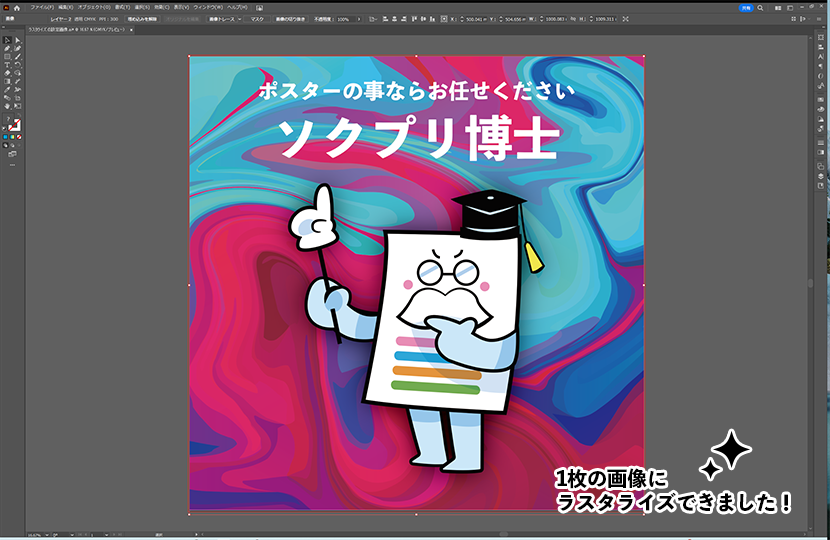Click the Home icon in top bar
The width and height of the screenshot is (830, 540).
tap(16, 8)
